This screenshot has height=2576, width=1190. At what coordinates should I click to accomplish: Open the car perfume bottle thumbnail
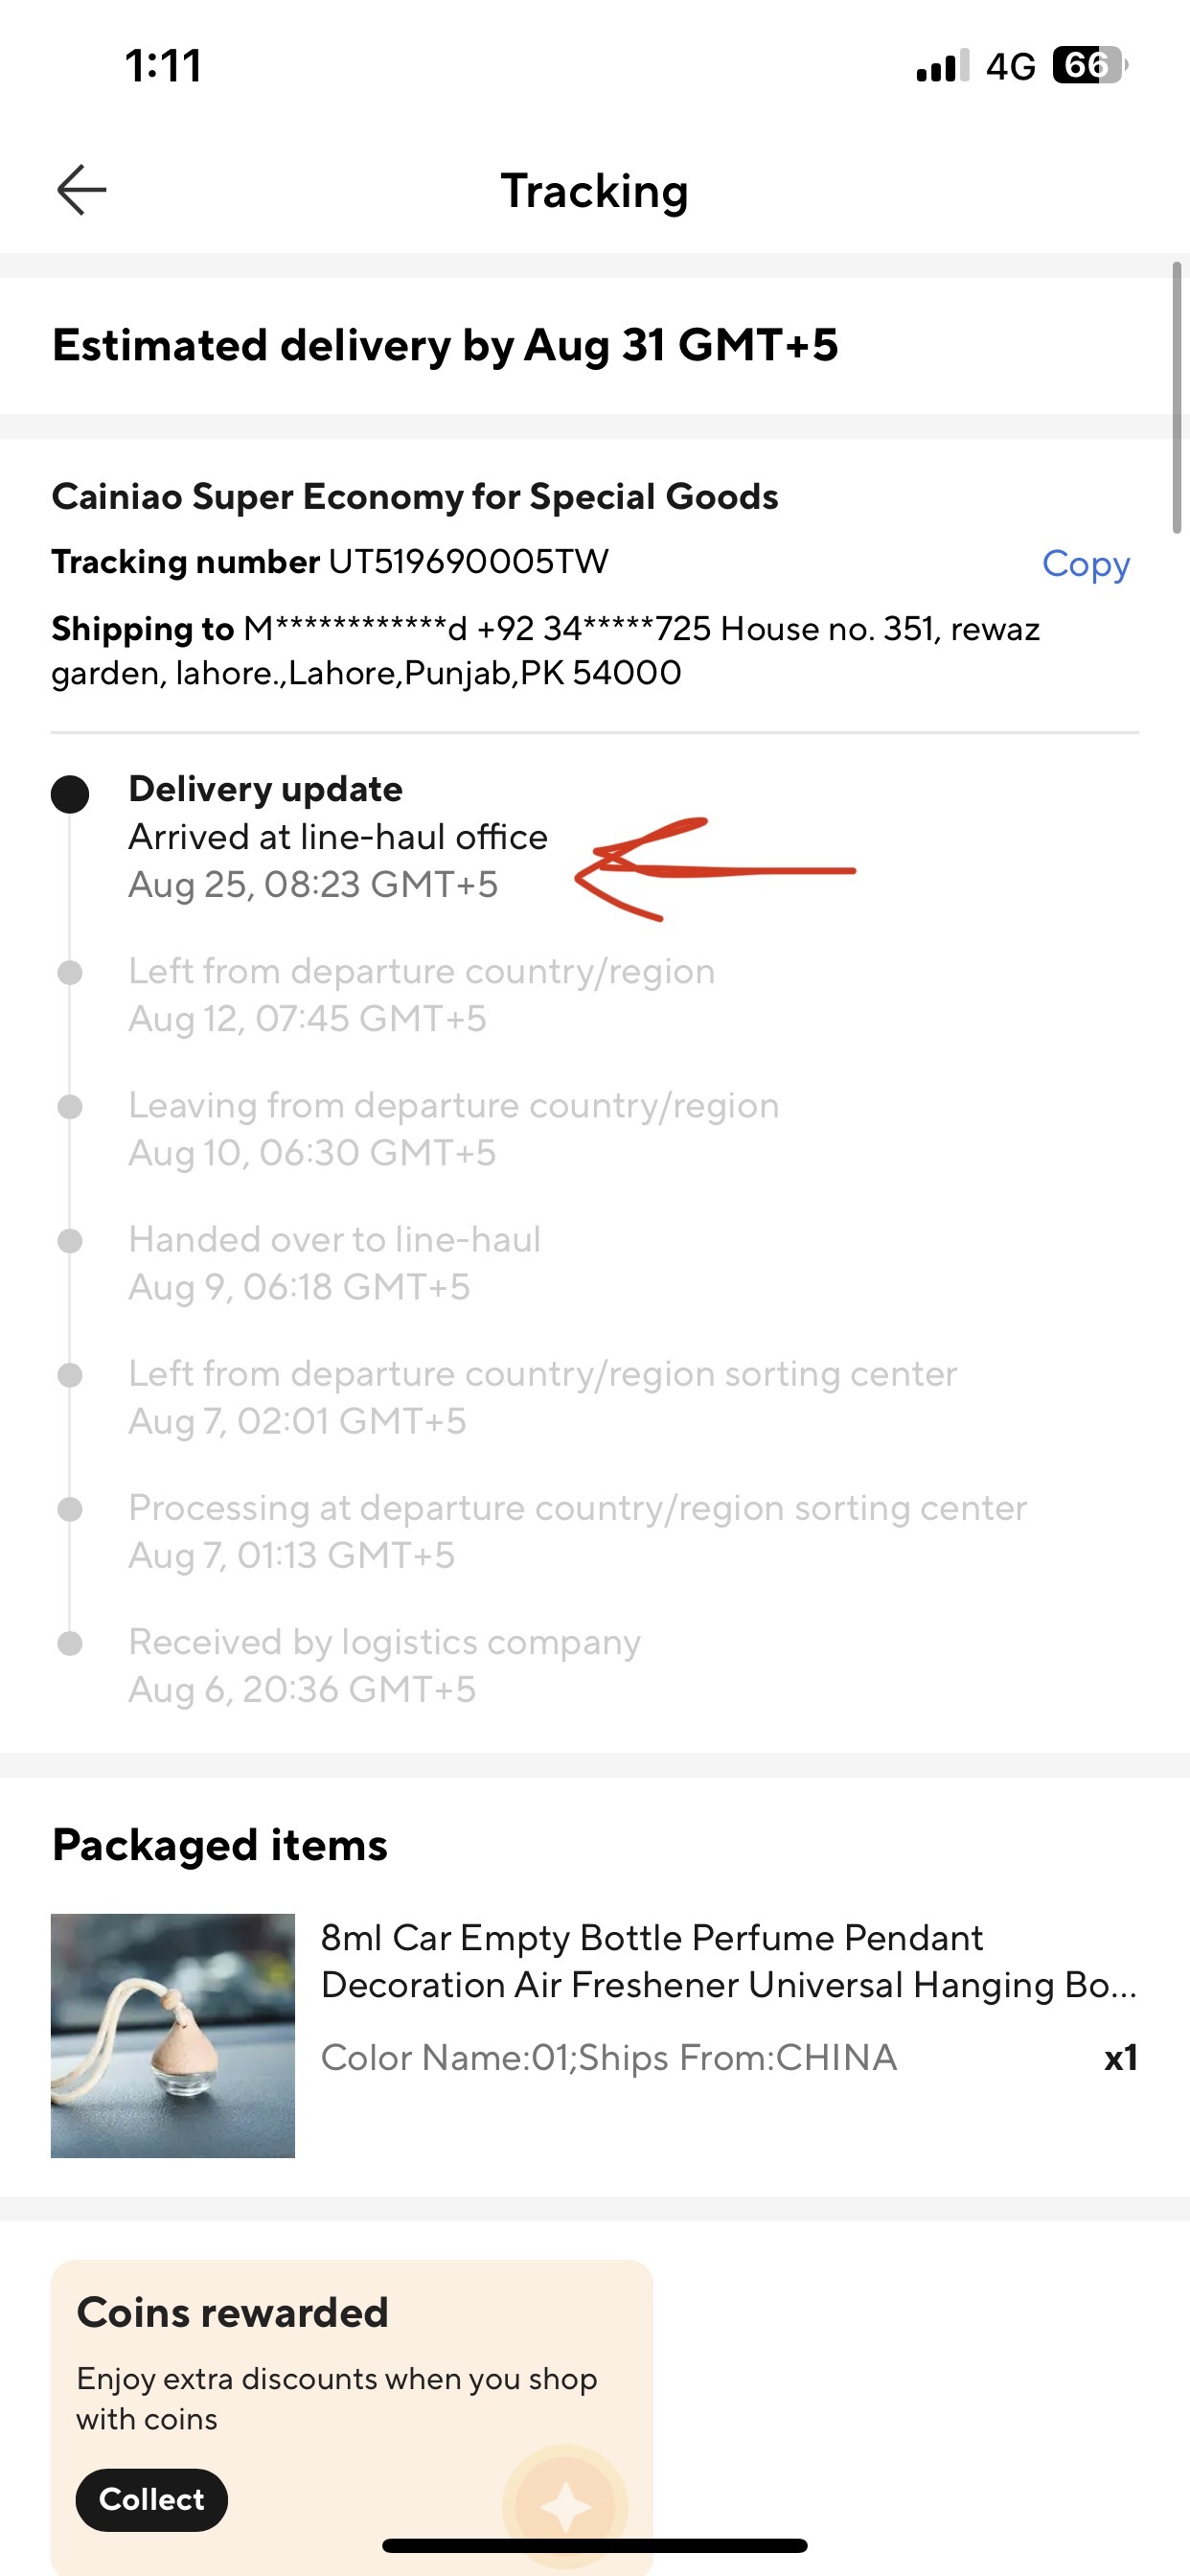click(173, 2035)
